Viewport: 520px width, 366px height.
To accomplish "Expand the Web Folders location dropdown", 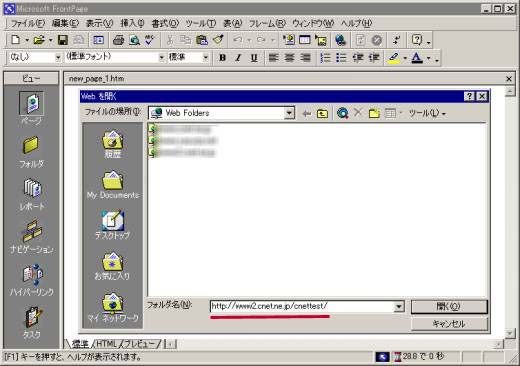I will (x=289, y=113).
